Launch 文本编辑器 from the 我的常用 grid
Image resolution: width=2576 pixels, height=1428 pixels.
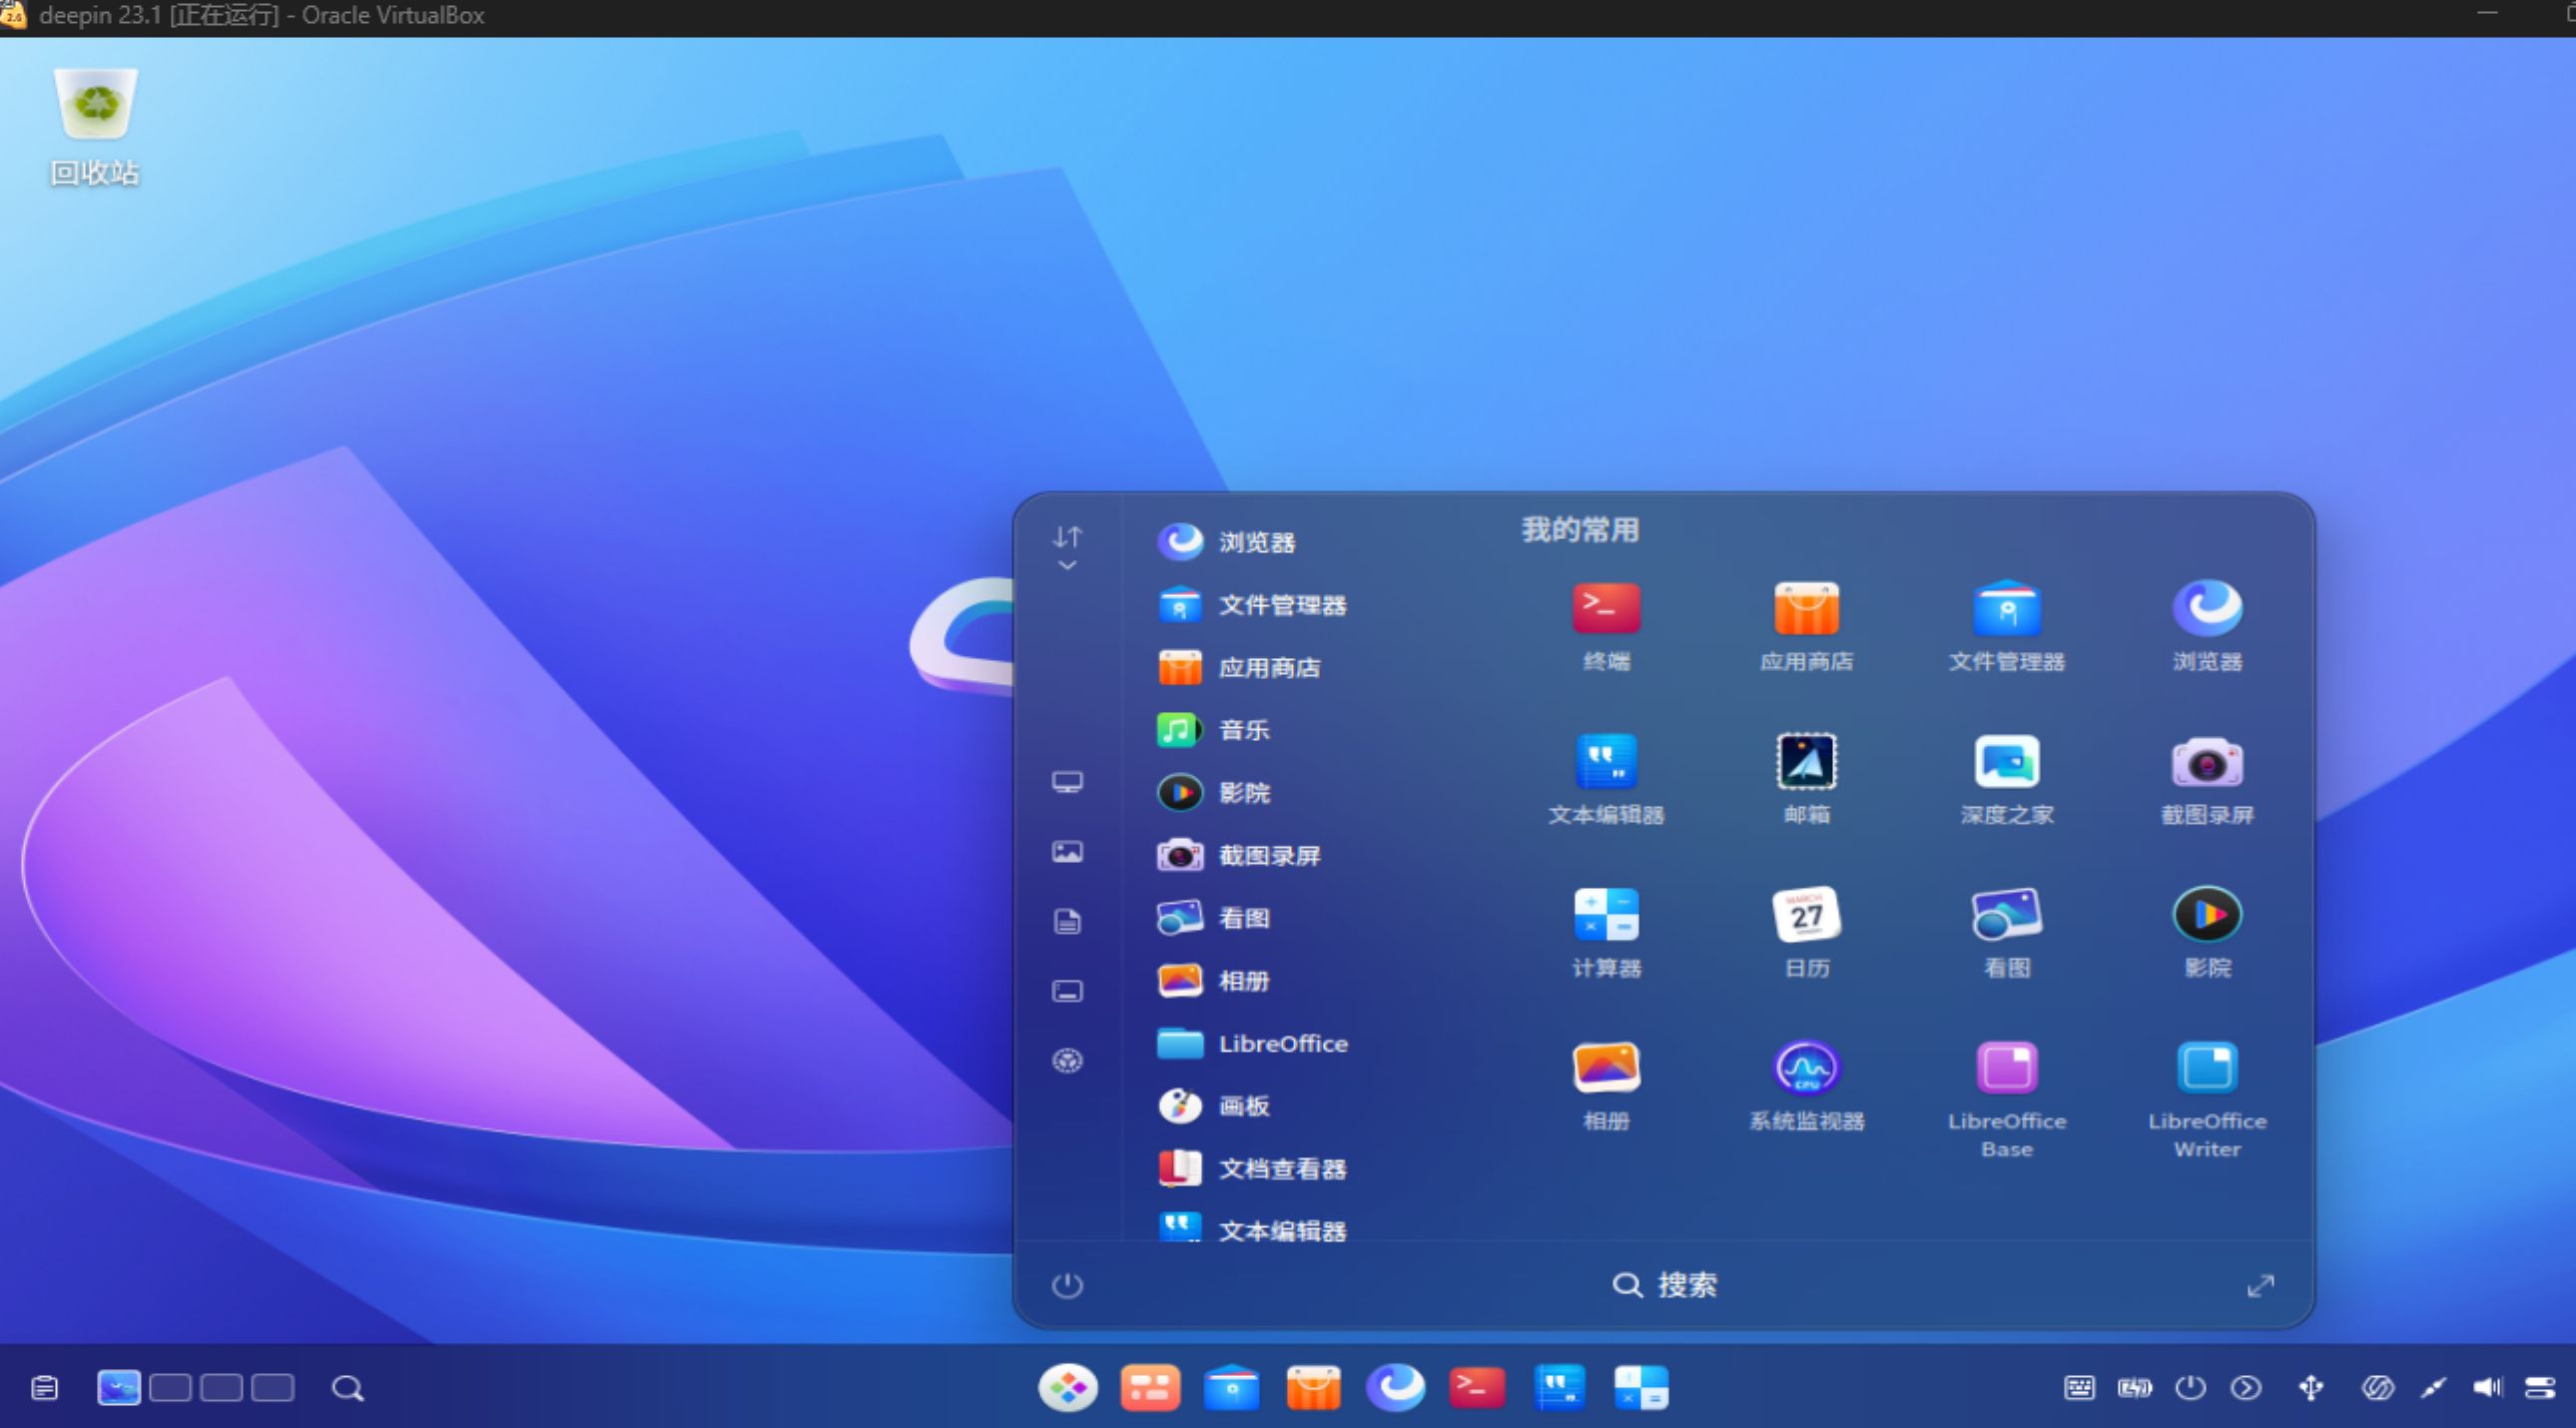pyautogui.click(x=1606, y=763)
